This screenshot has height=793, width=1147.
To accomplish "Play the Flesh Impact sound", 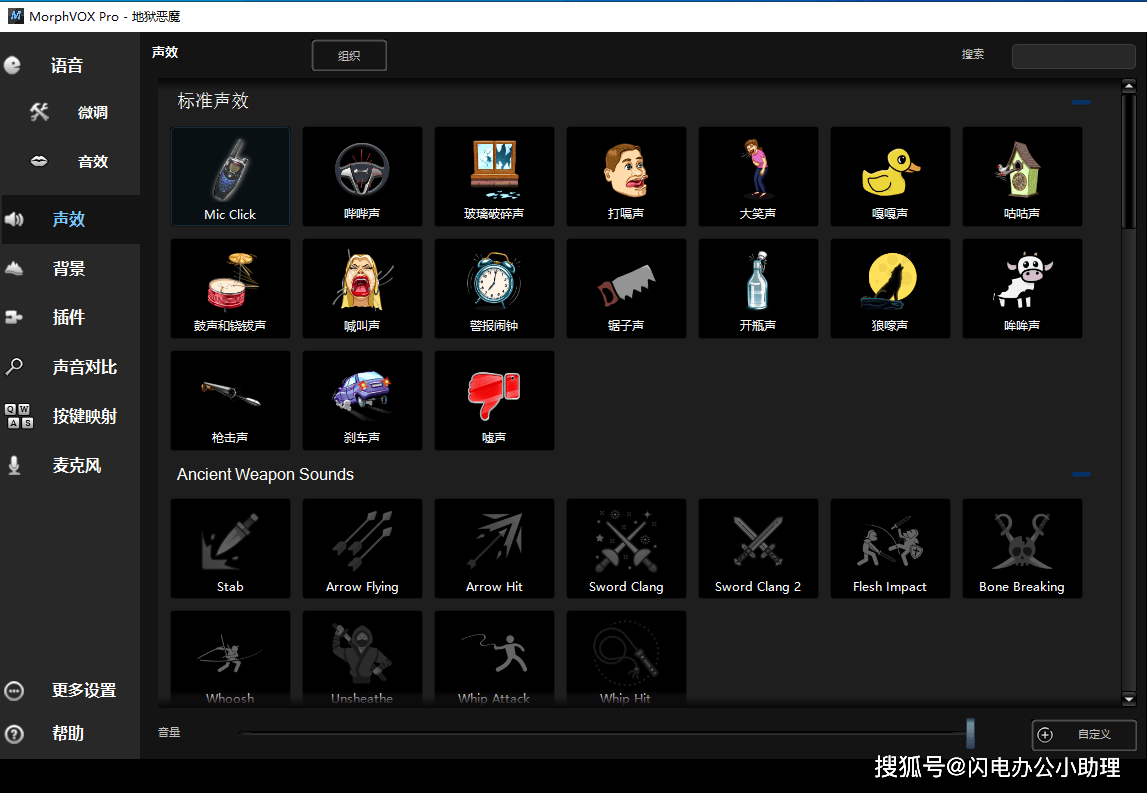I will click(x=890, y=549).
